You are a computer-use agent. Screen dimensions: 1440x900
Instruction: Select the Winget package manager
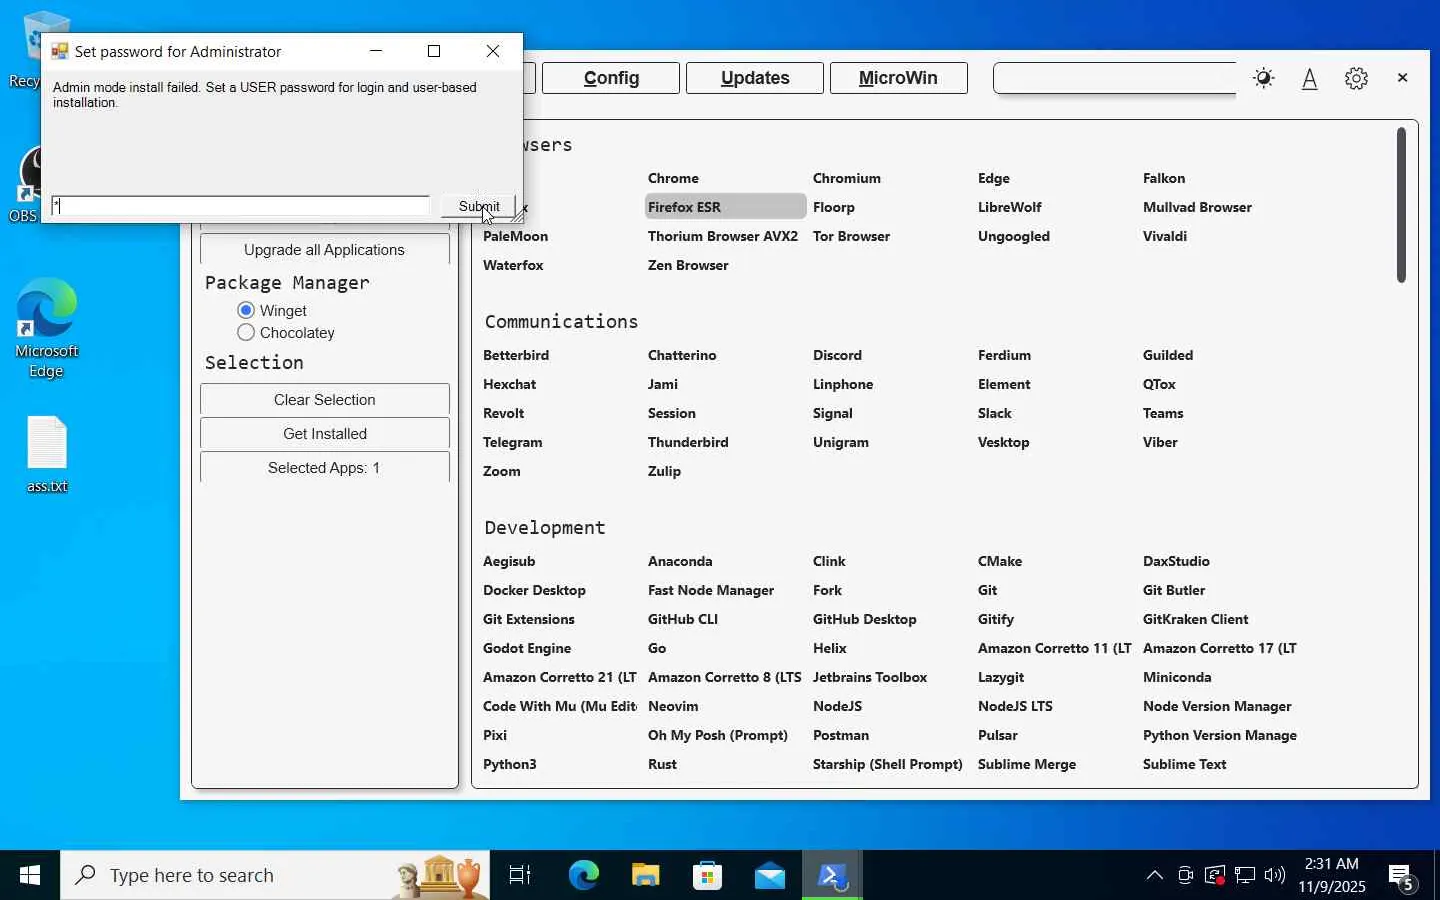[x=272, y=311]
